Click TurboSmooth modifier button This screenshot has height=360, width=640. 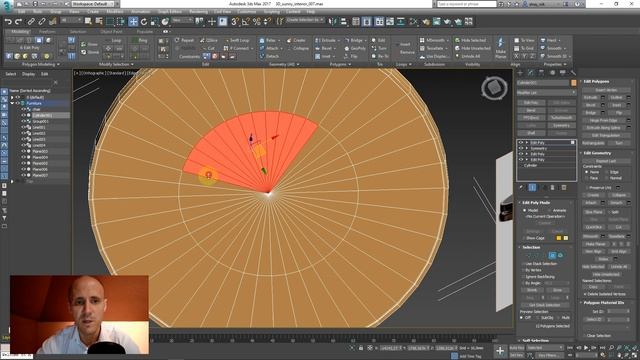[561, 118]
